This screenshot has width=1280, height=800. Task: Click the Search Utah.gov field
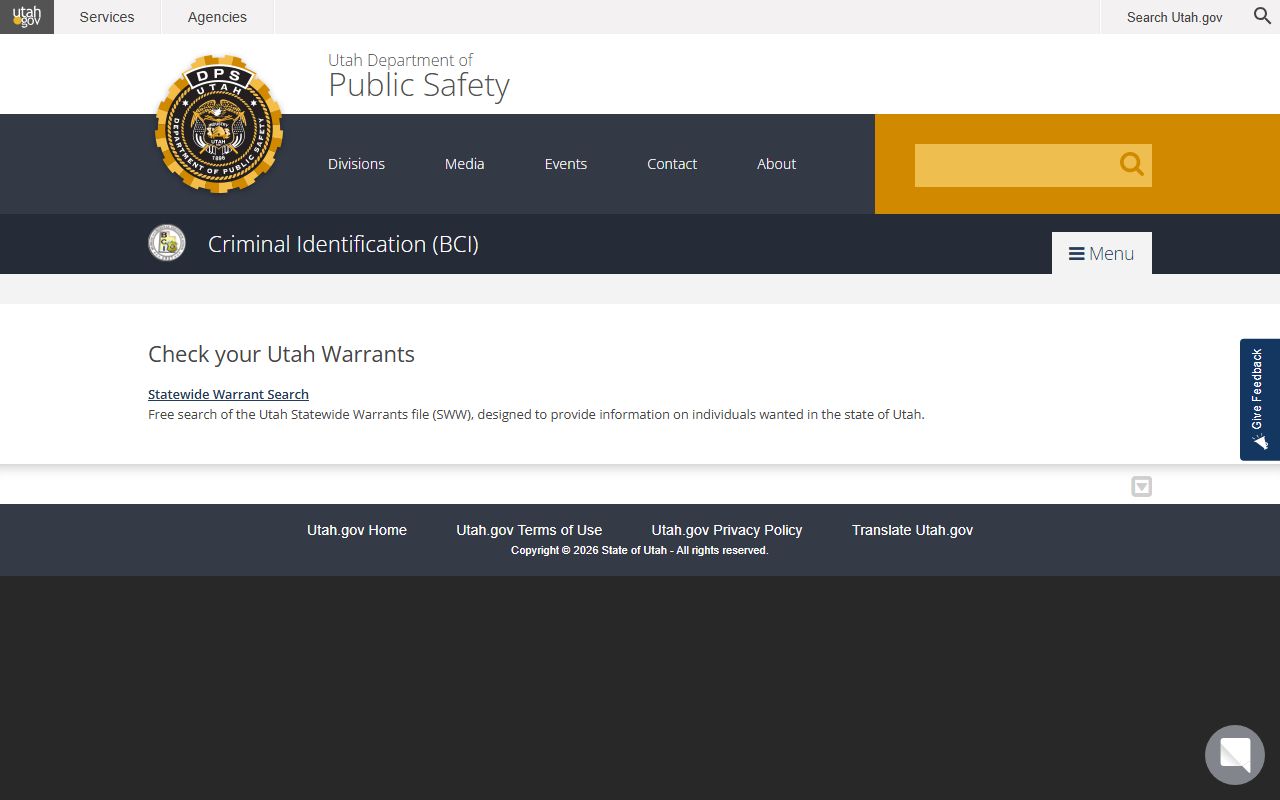pos(1174,17)
